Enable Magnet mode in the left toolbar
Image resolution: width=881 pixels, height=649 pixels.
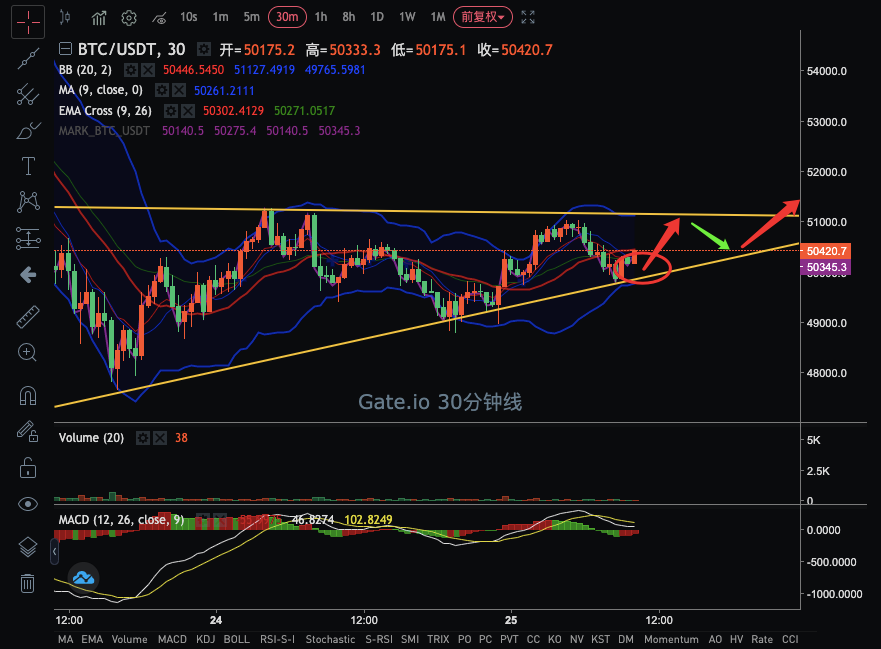(27, 395)
